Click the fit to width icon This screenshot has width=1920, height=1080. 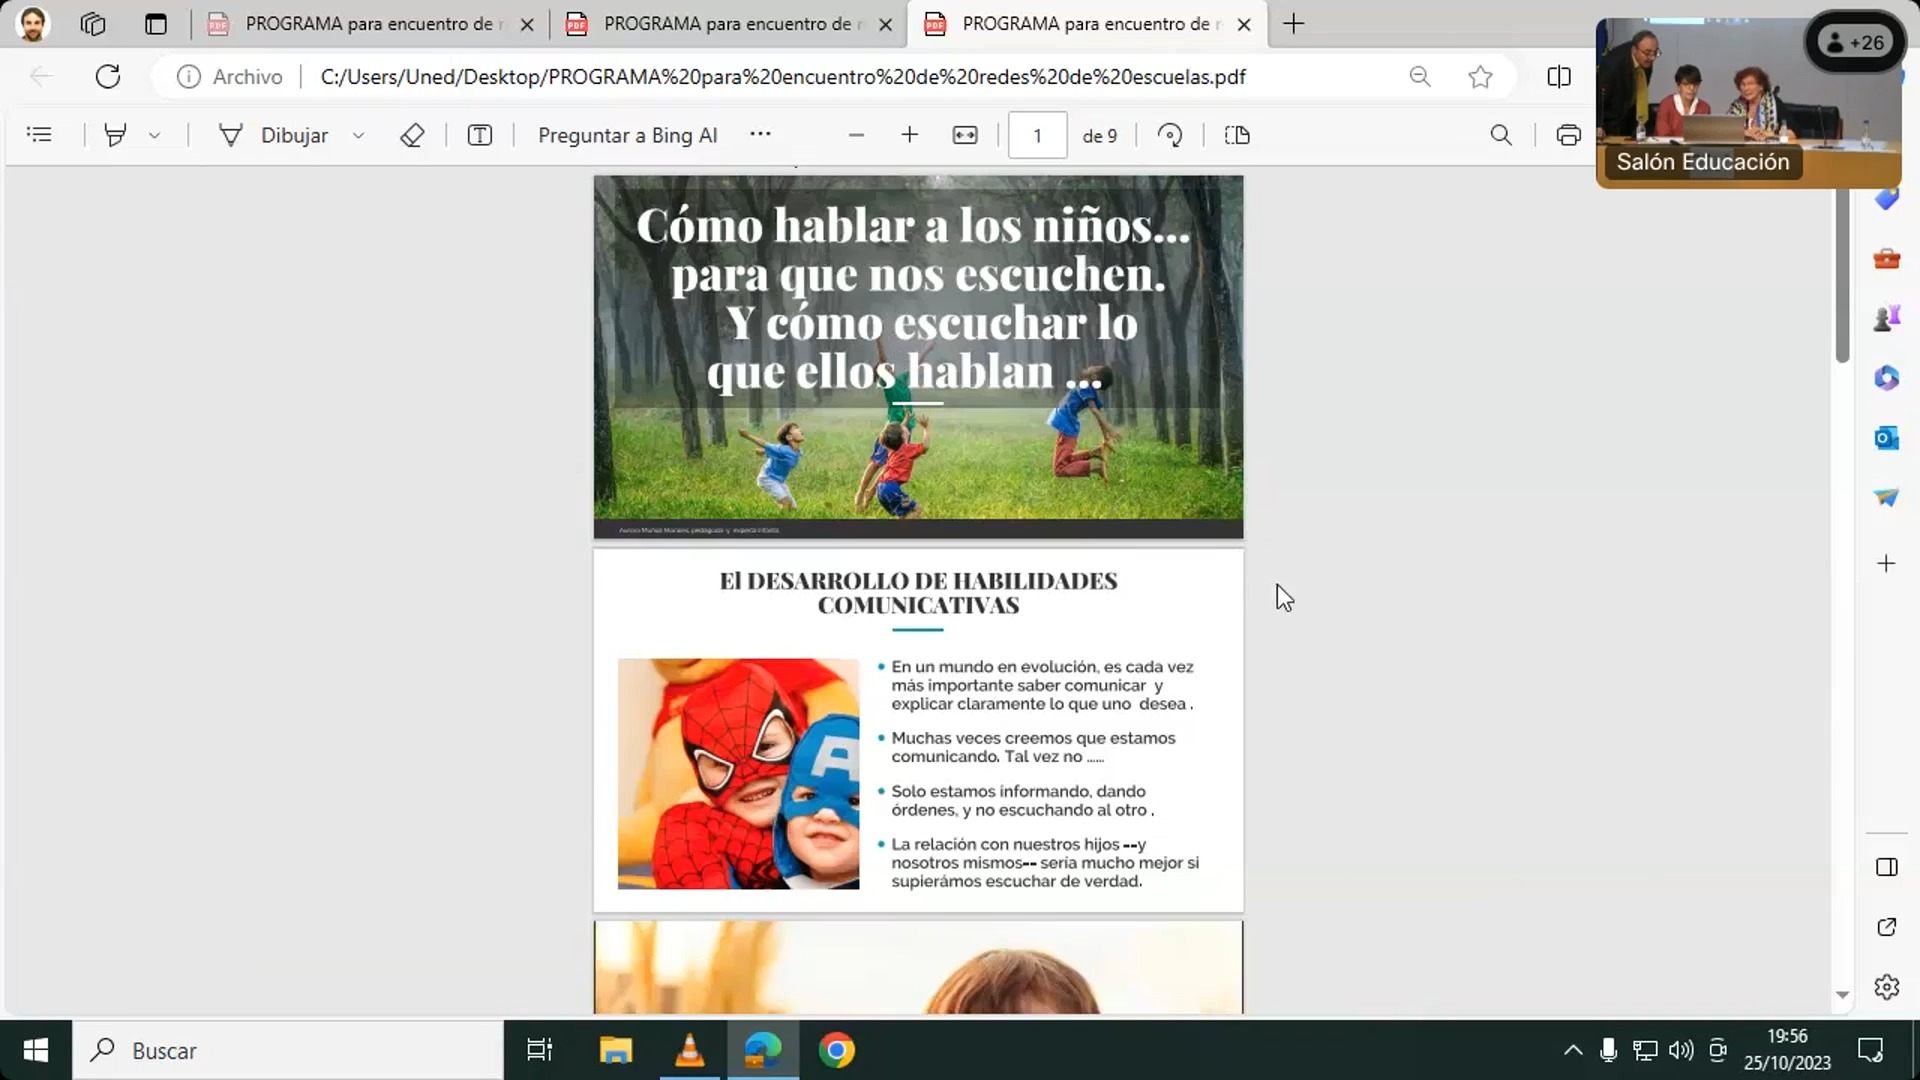(965, 135)
